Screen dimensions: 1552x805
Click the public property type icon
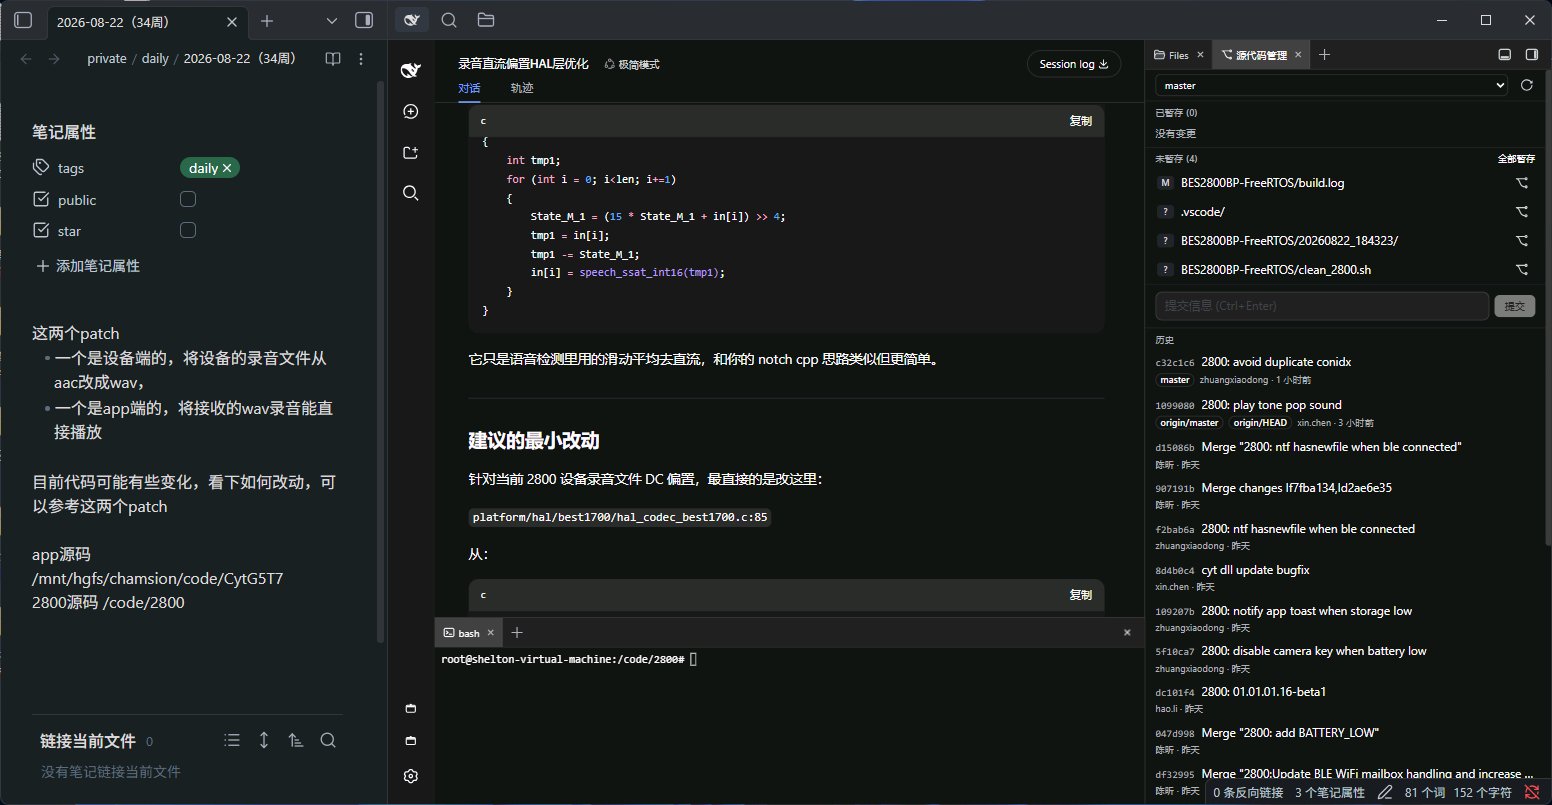41,199
